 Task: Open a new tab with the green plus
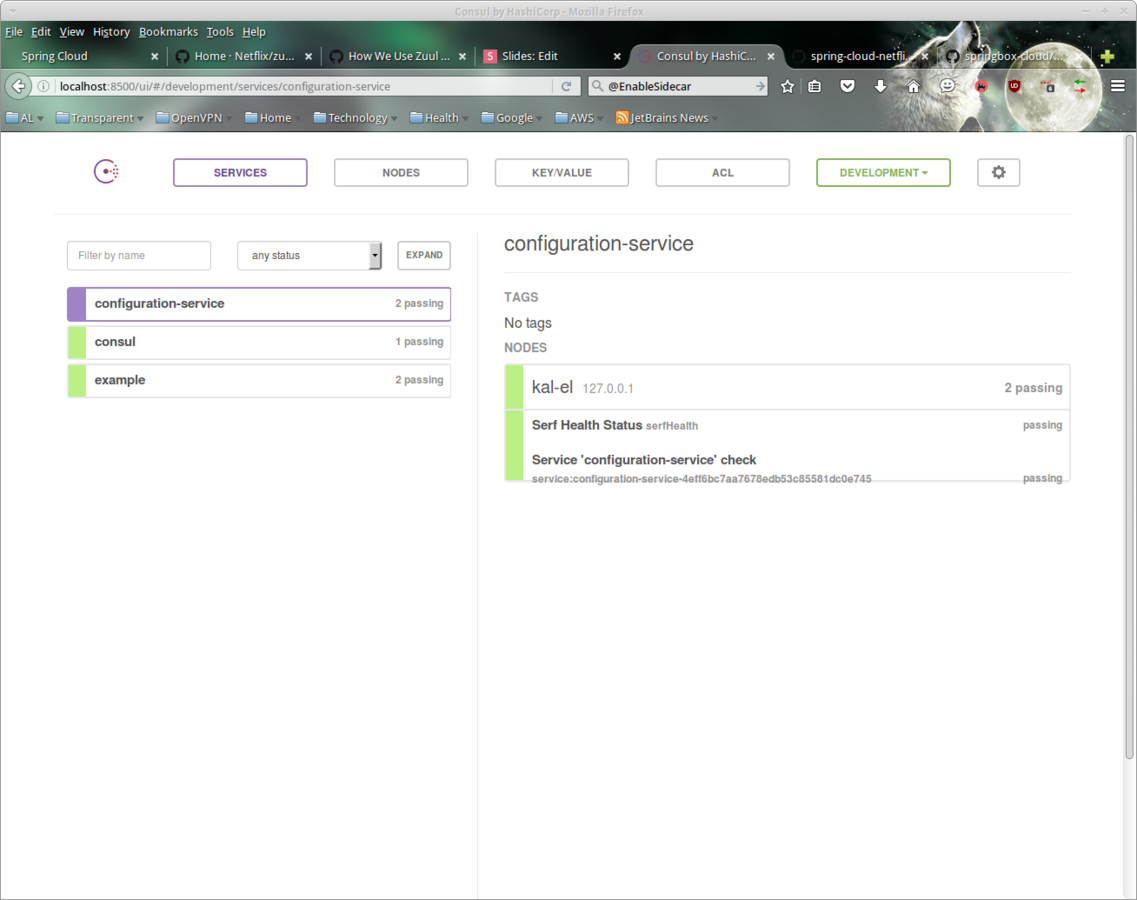(1107, 56)
